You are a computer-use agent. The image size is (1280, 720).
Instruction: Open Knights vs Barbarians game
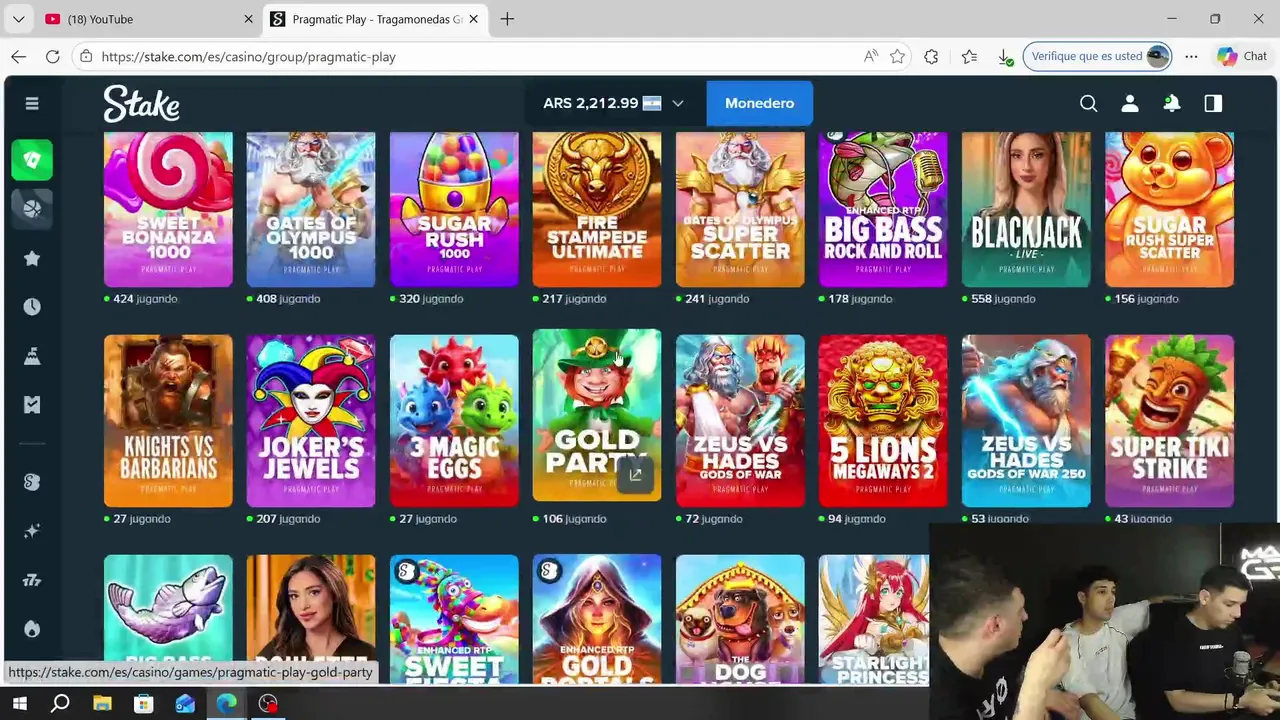click(168, 421)
